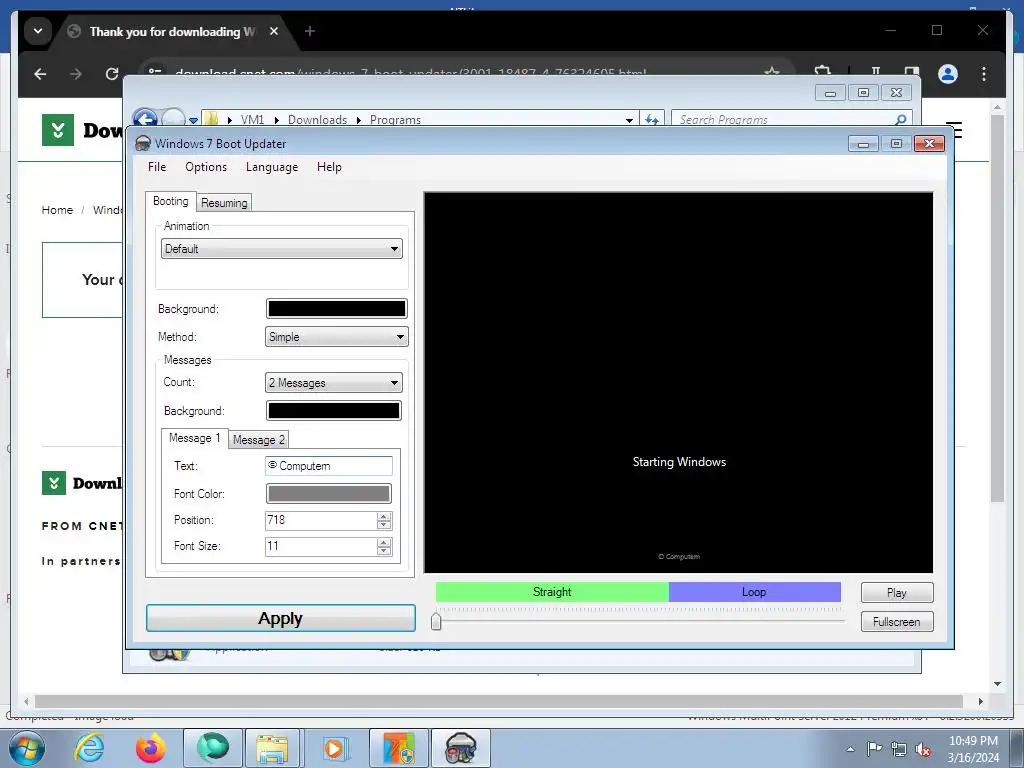The height and width of the screenshot is (768, 1024).
Task: Launch Firefox from the taskbar
Action: click(x=151, y=748)
